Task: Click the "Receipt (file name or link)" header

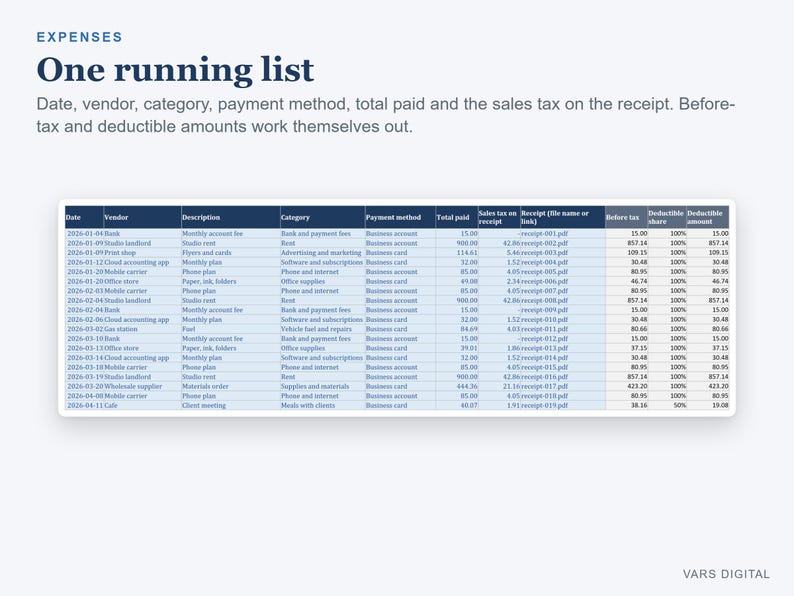Action: pos(563,217)
